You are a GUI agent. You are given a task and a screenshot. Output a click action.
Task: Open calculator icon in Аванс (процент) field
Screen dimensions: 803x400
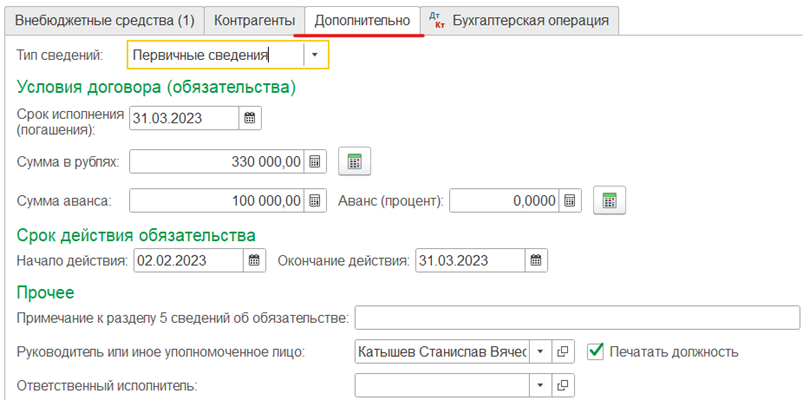coord(570,201)
